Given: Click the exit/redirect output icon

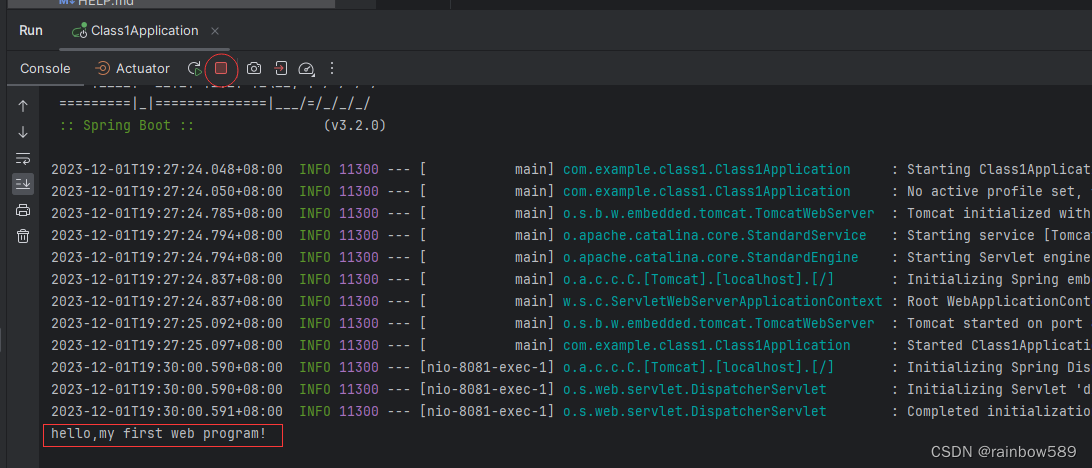Looking at the screenshot, I should (x=280, y=68).
